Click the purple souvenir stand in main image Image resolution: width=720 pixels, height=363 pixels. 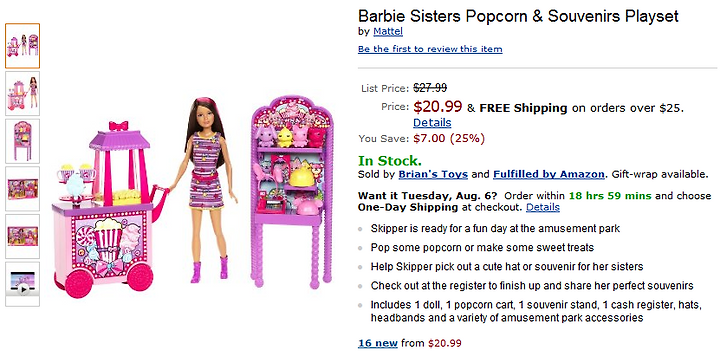(292, 192)
